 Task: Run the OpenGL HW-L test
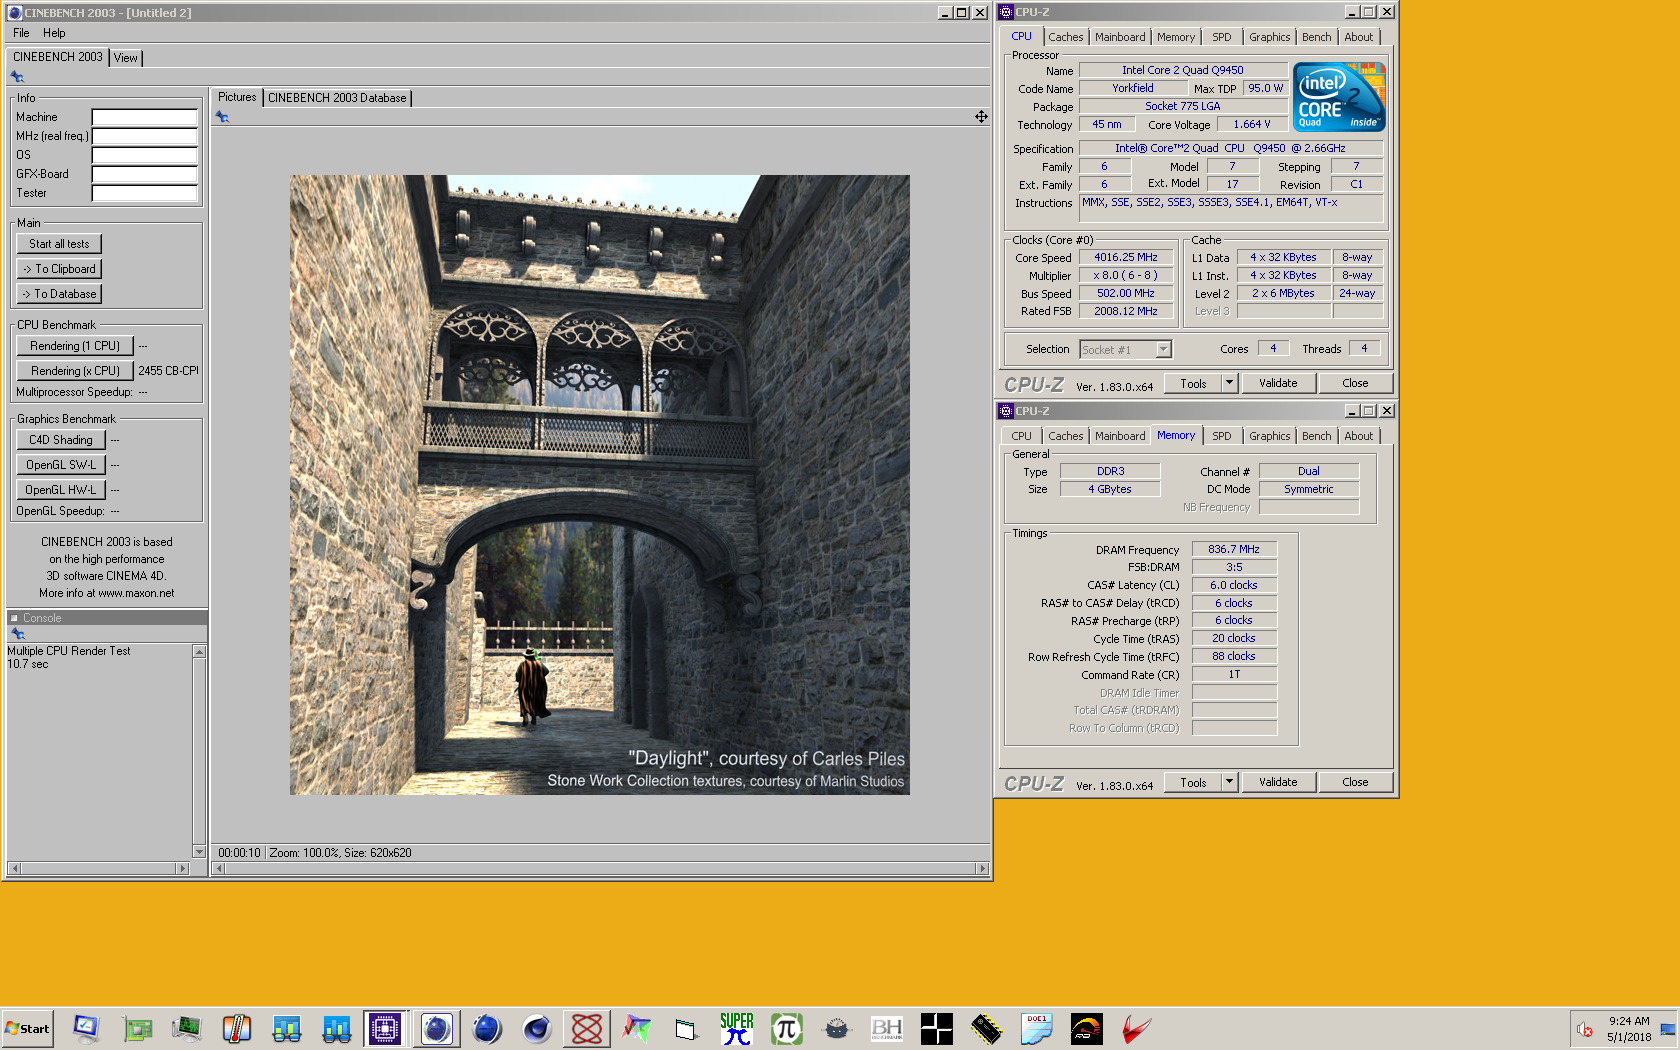pos(61,490)
